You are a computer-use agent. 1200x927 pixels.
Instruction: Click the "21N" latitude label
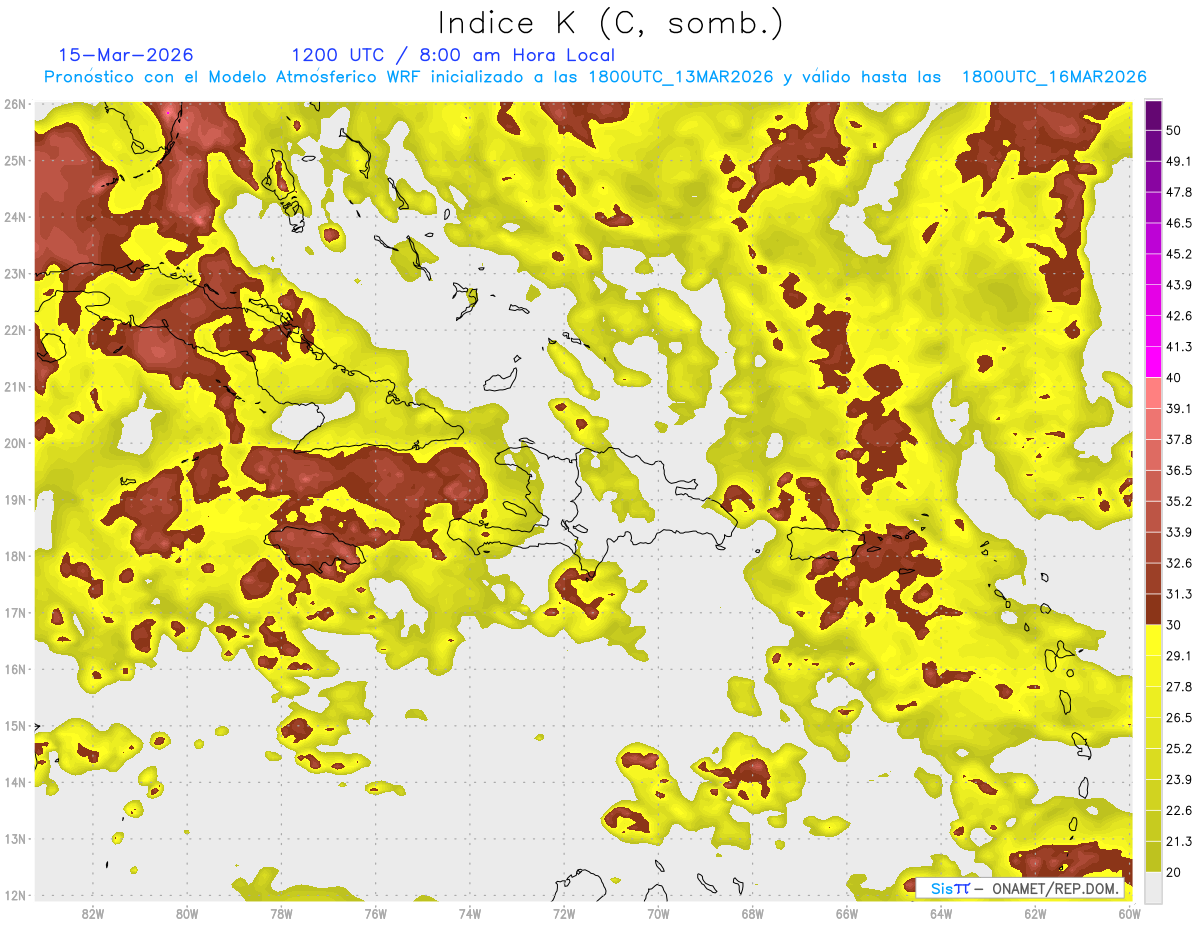coord(14,387)
